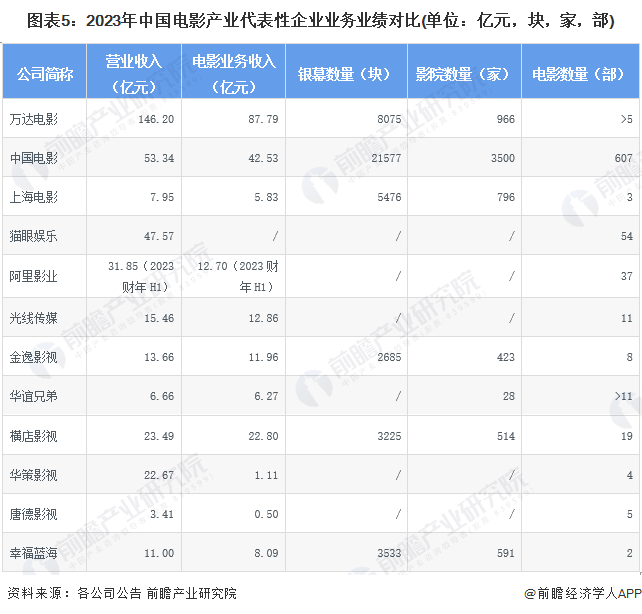Click the chart title 图表5
The width and height of the screenshot is (642, 614).
(320, 20)
